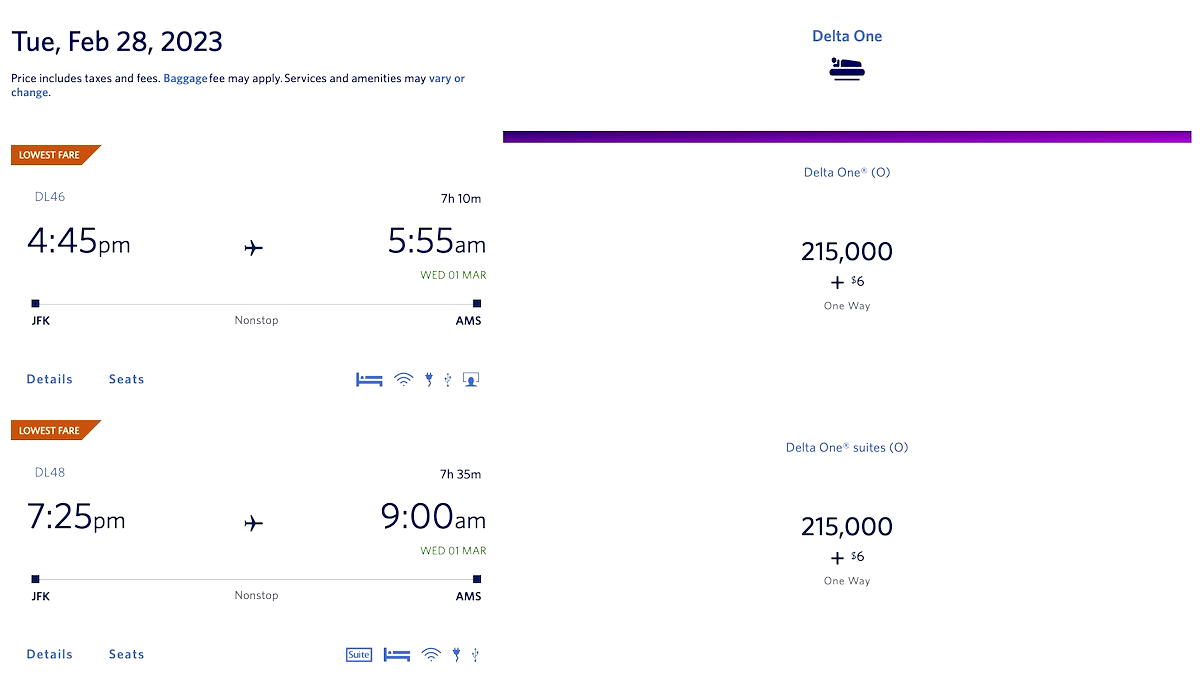Select the flat-bed icon on flight DL48

pos(396,654)
